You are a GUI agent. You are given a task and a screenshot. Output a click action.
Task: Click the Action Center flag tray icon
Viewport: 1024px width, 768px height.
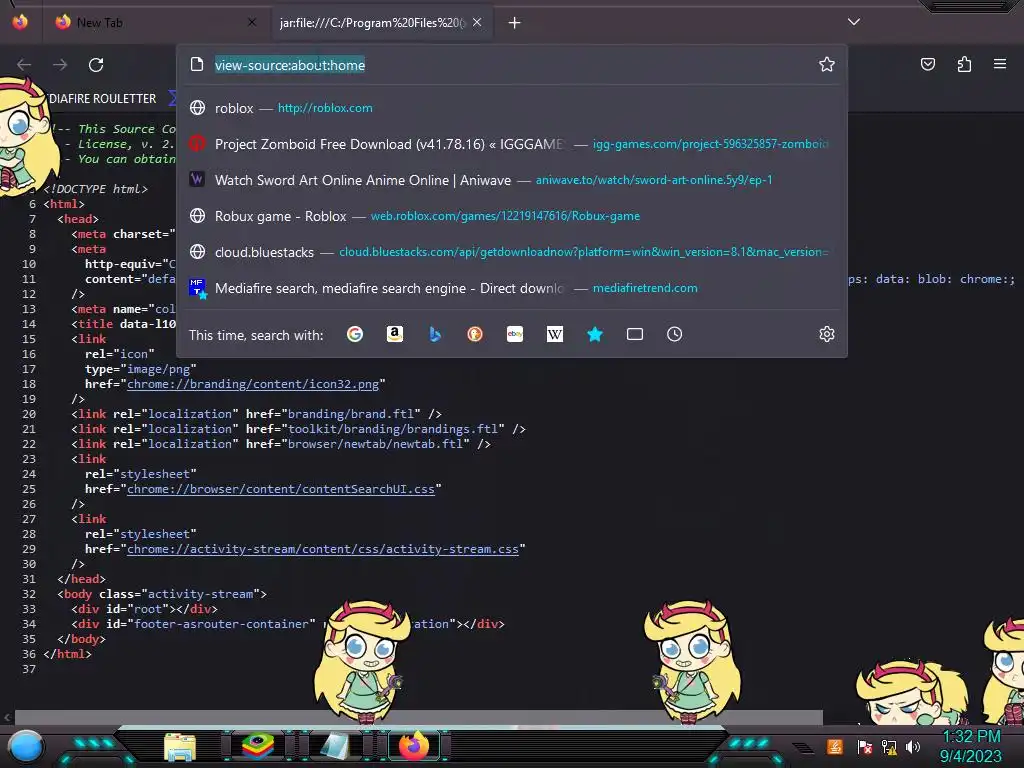(864, 746)
